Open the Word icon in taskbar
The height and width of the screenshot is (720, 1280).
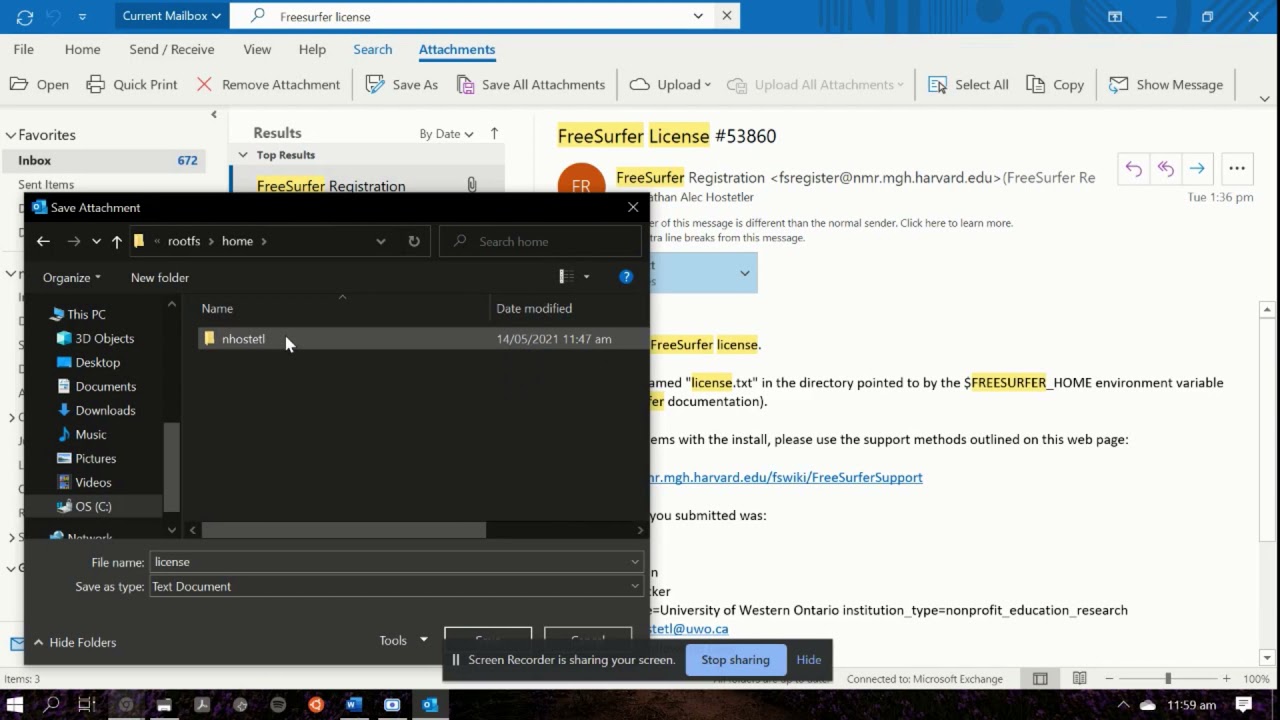click(354, 705)
